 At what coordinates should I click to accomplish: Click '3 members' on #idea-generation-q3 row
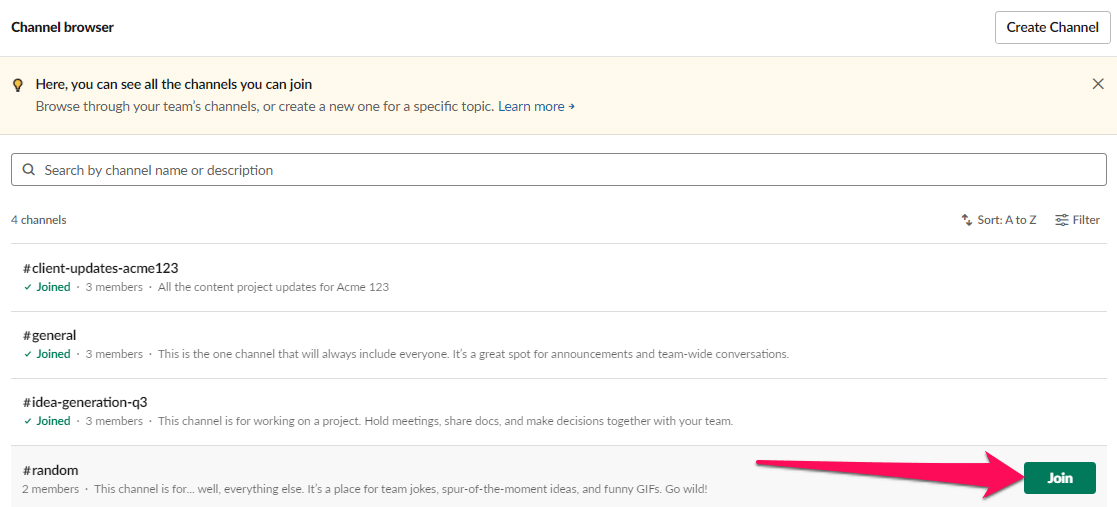114,421
